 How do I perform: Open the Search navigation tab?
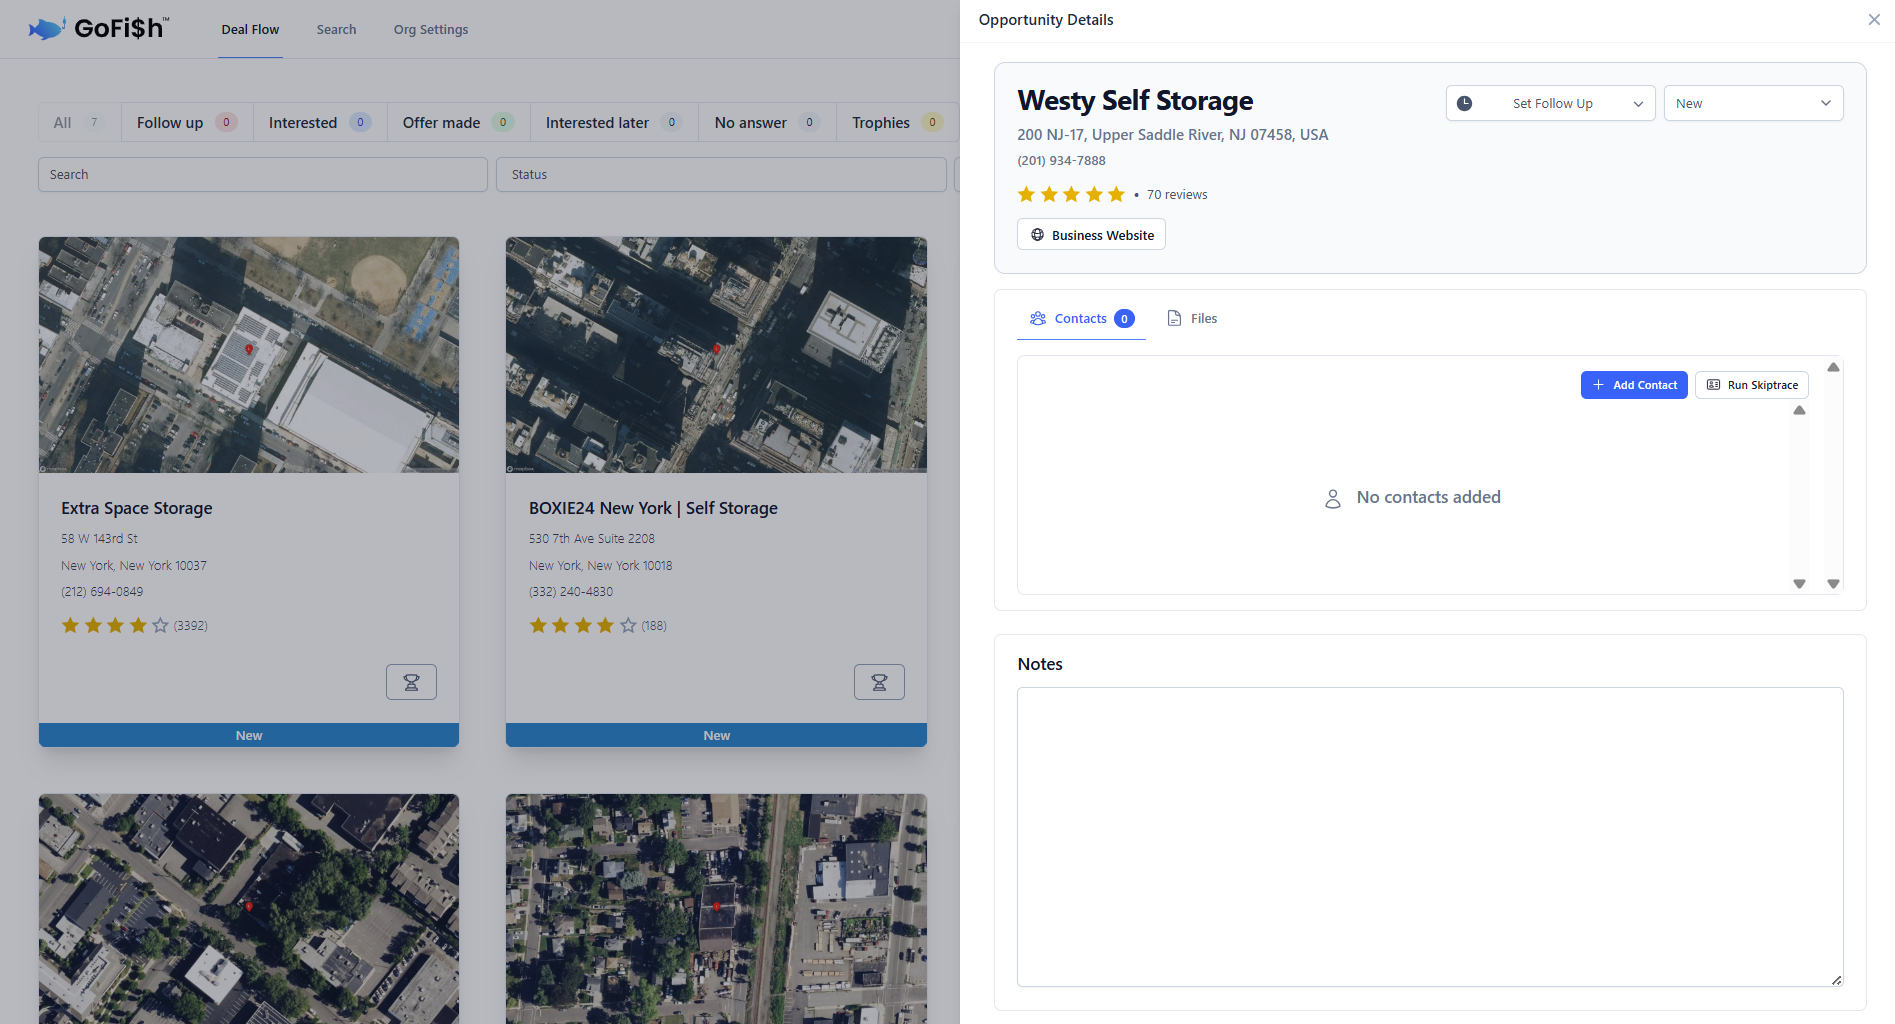tap(336, 29)
